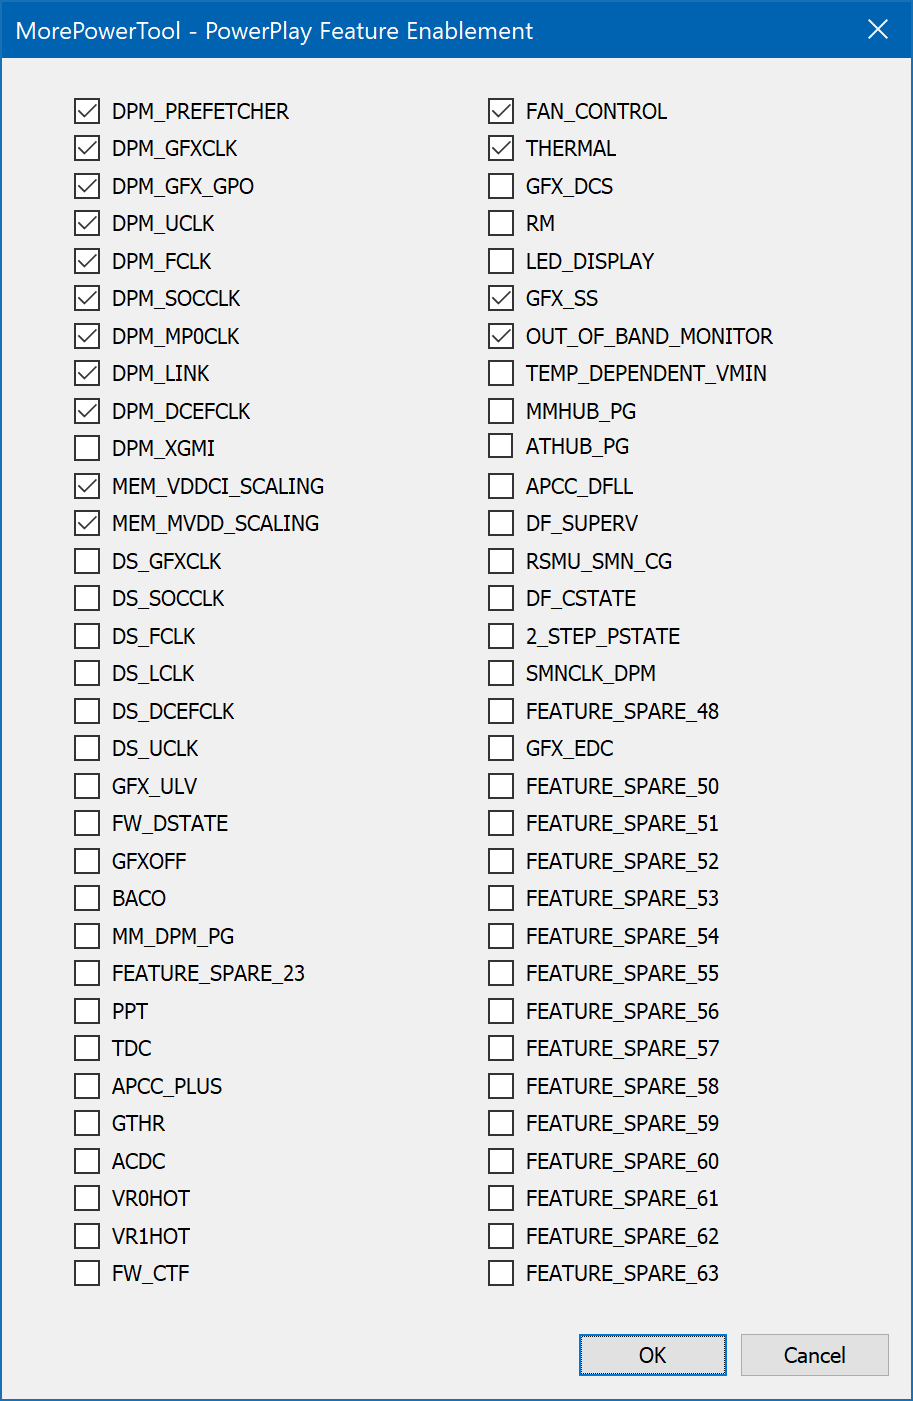Viewport: 913px width, 1401px height.
Task: Enable the LED_DISPLAY checkbox
Action: pyautogui.click(x=501, y=261)
